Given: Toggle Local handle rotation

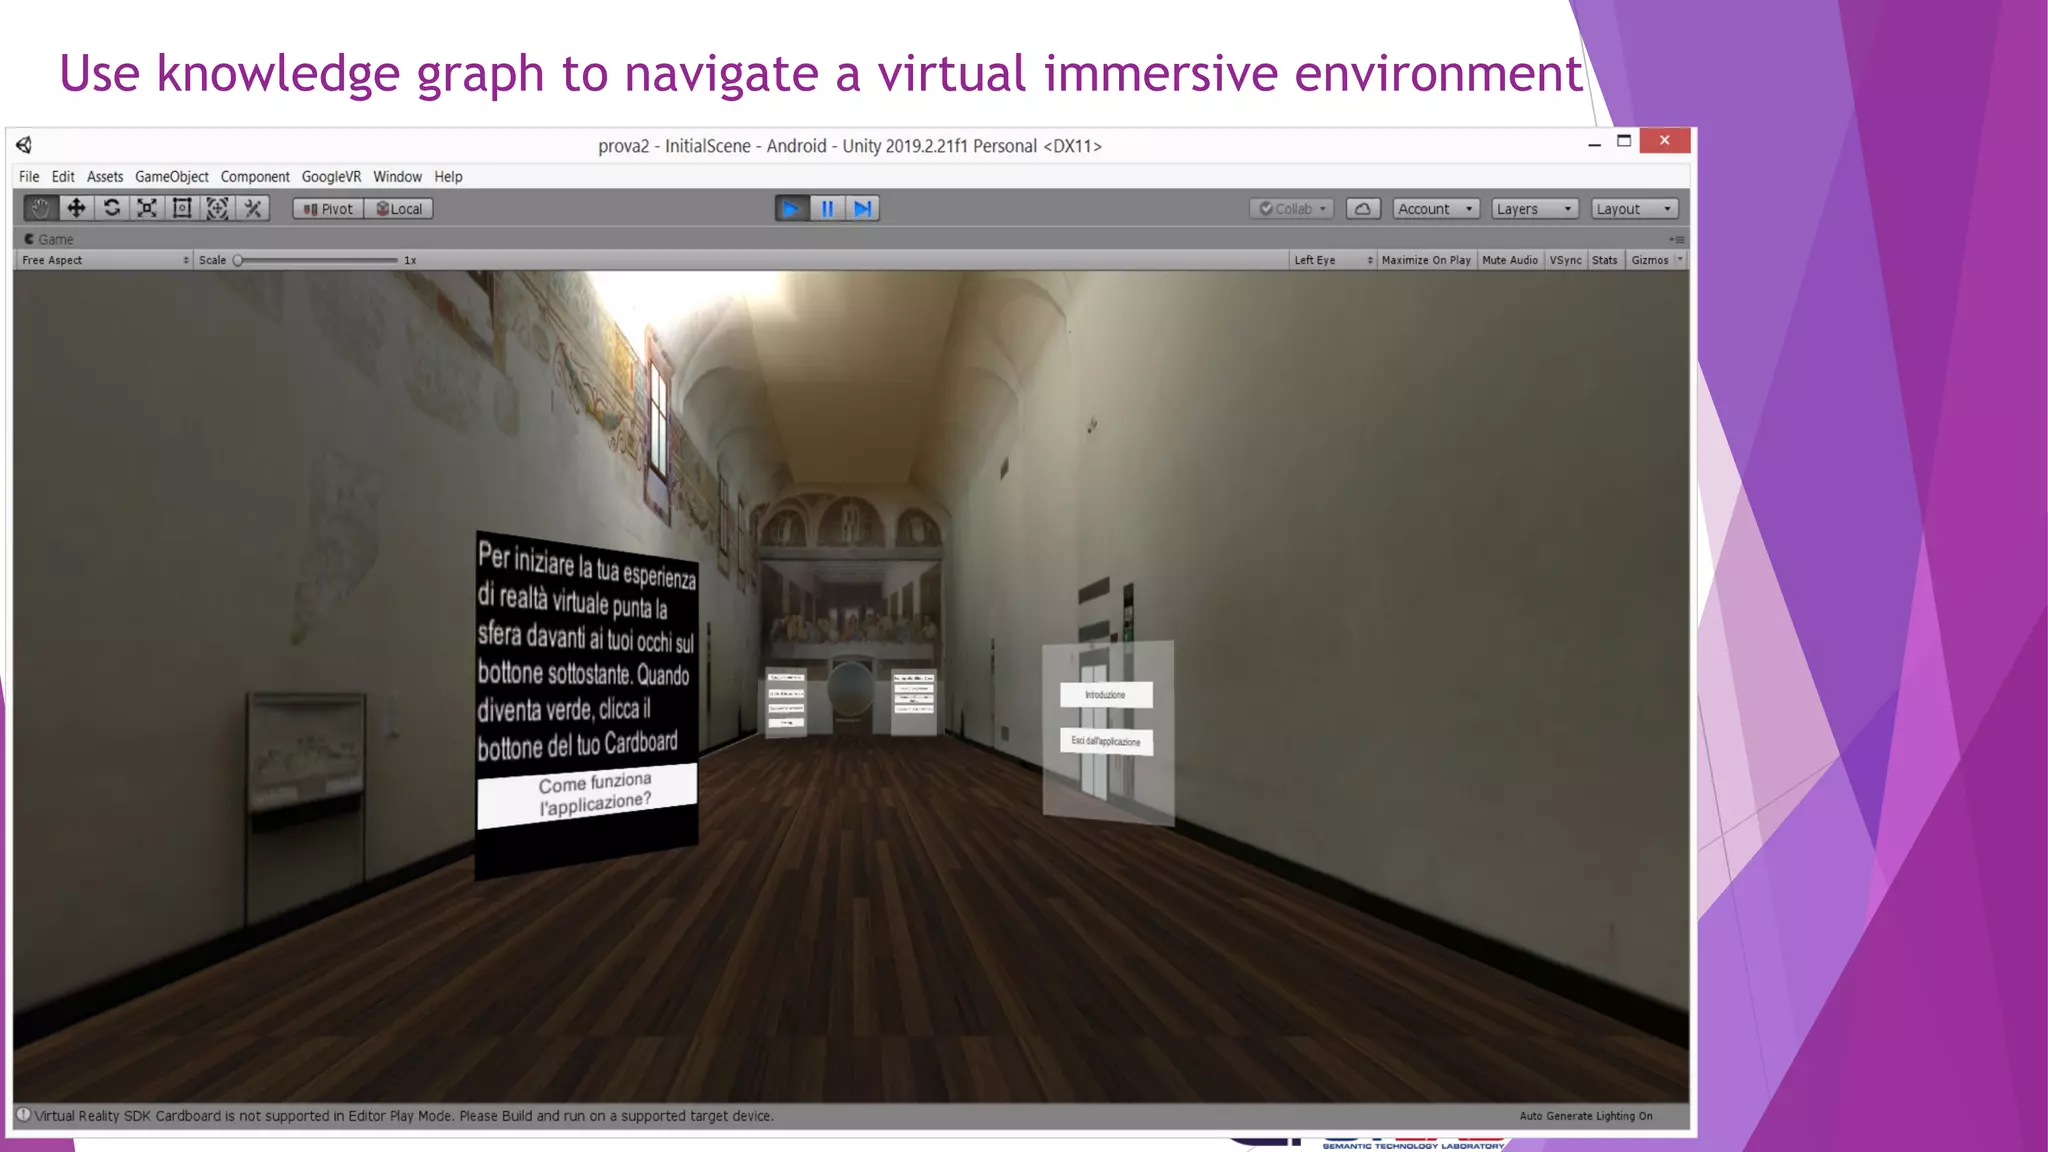Looking at the screenshot, I should click(399, 209).
